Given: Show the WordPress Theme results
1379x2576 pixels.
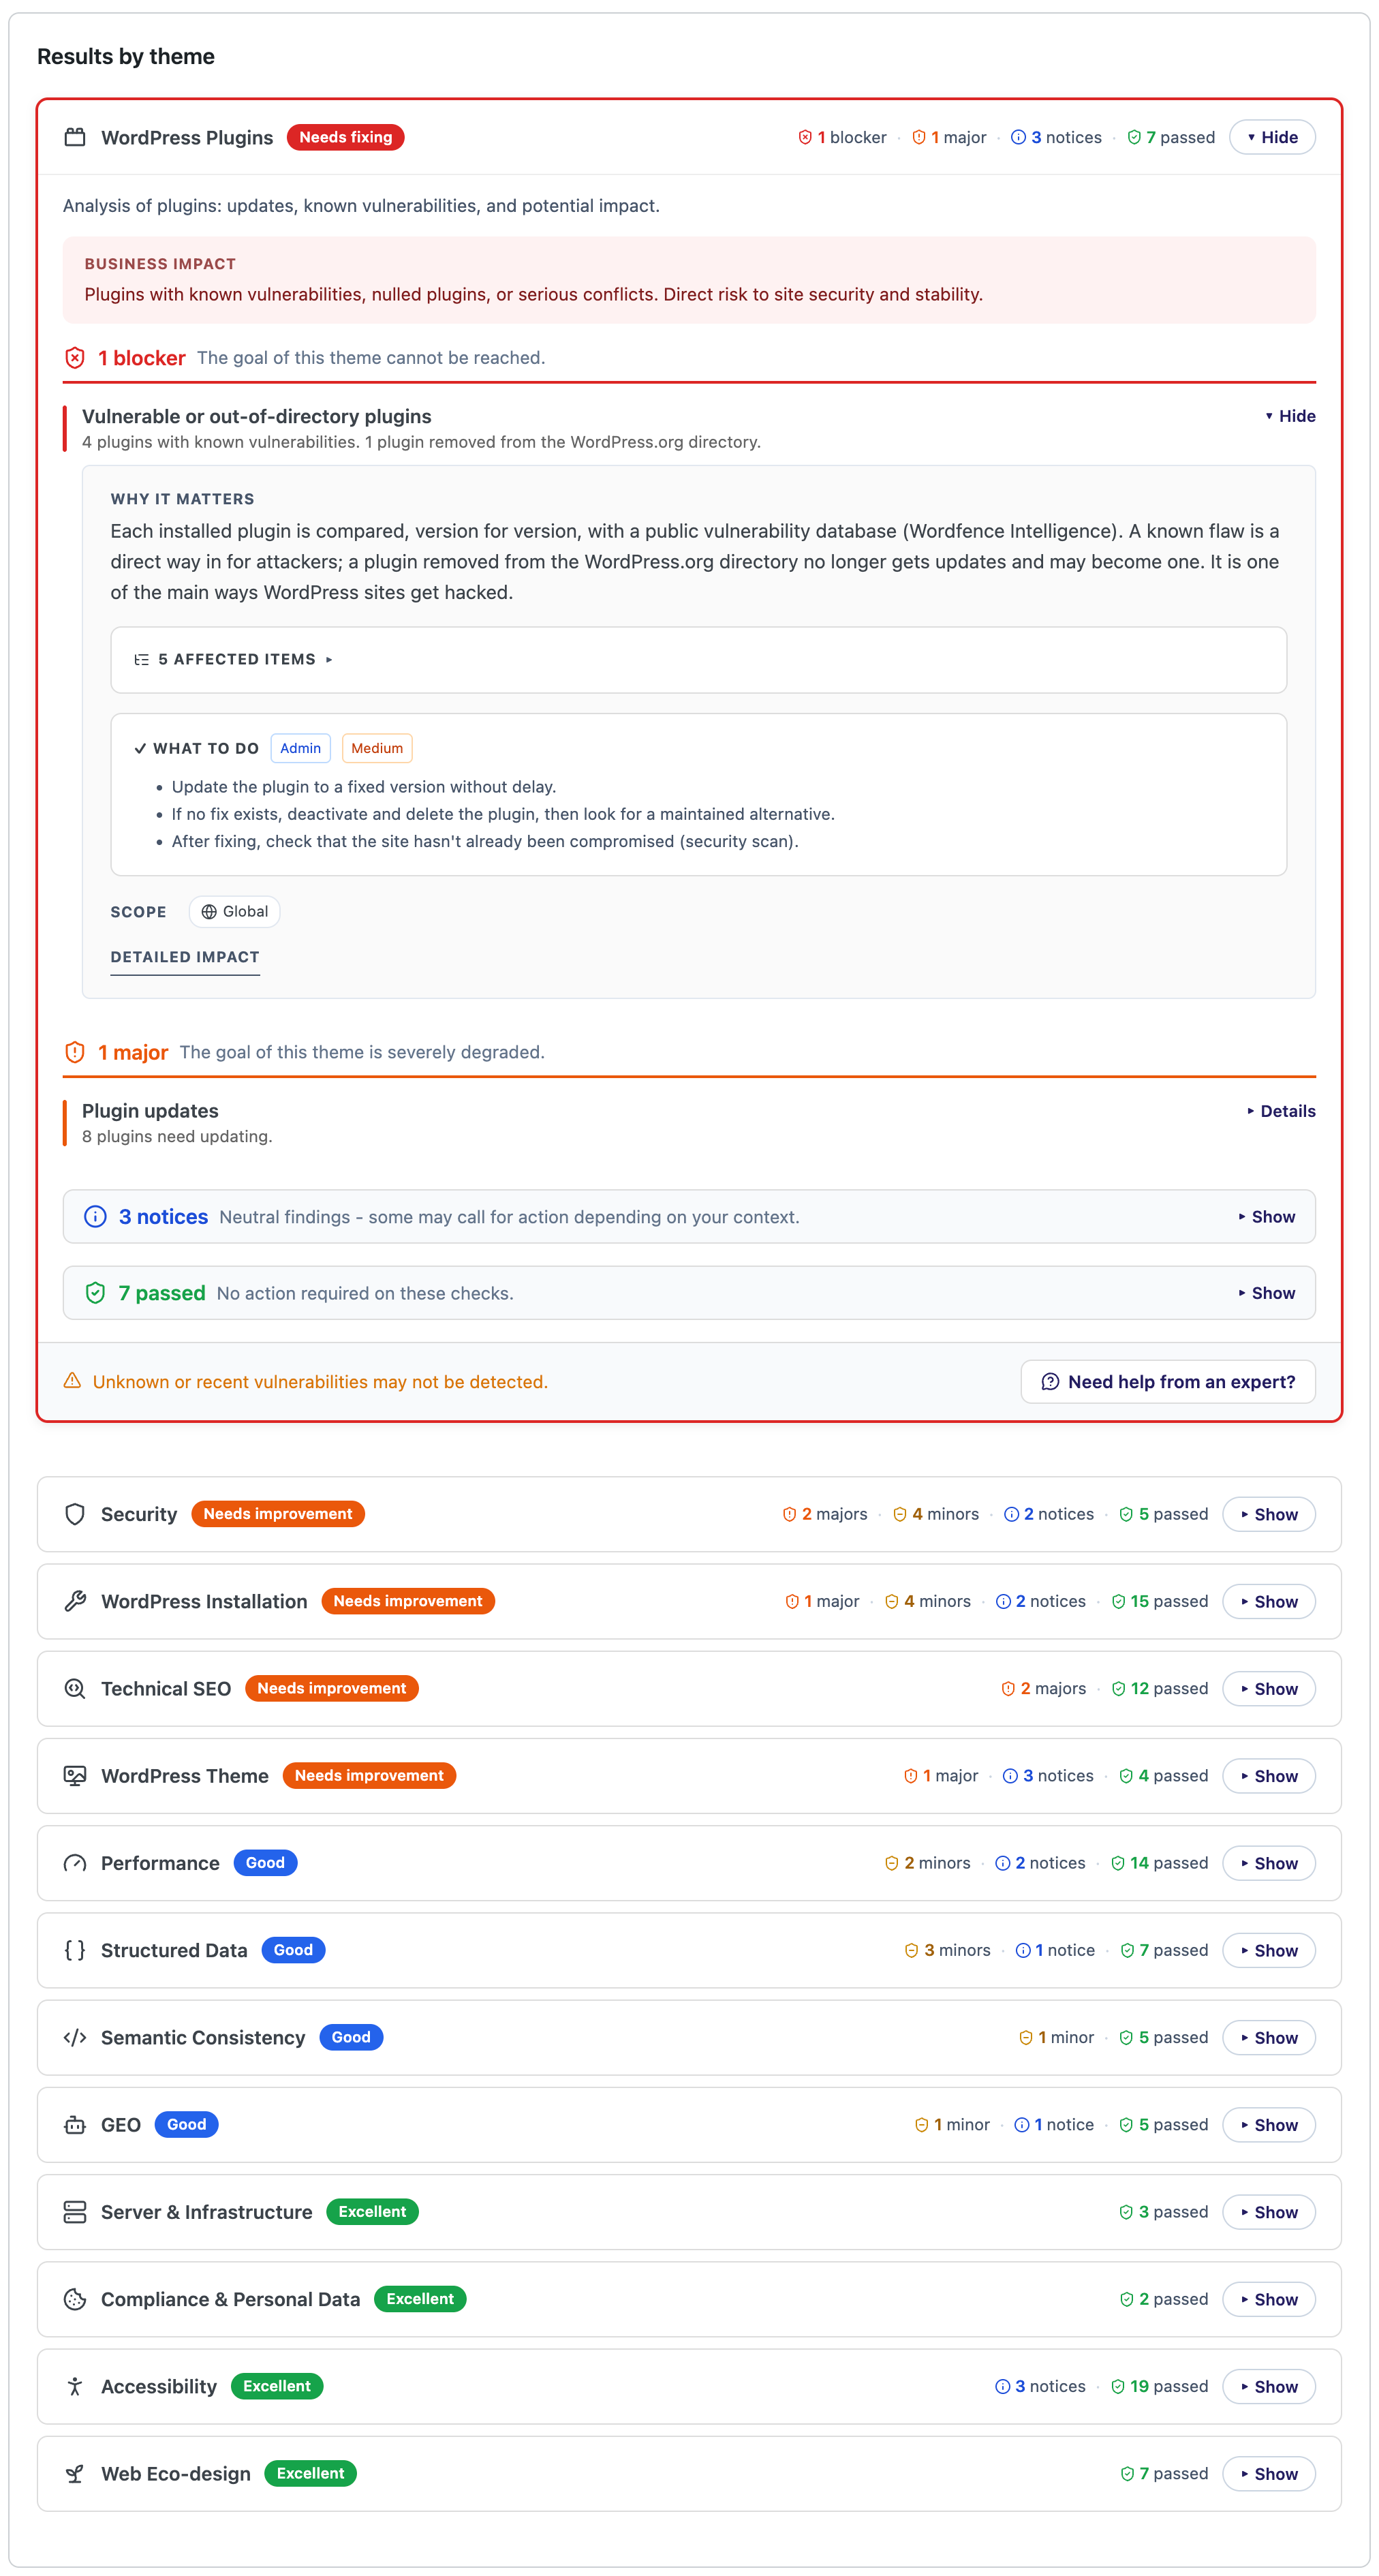Looking at the screenshot, I should tap(1269, 1776).
